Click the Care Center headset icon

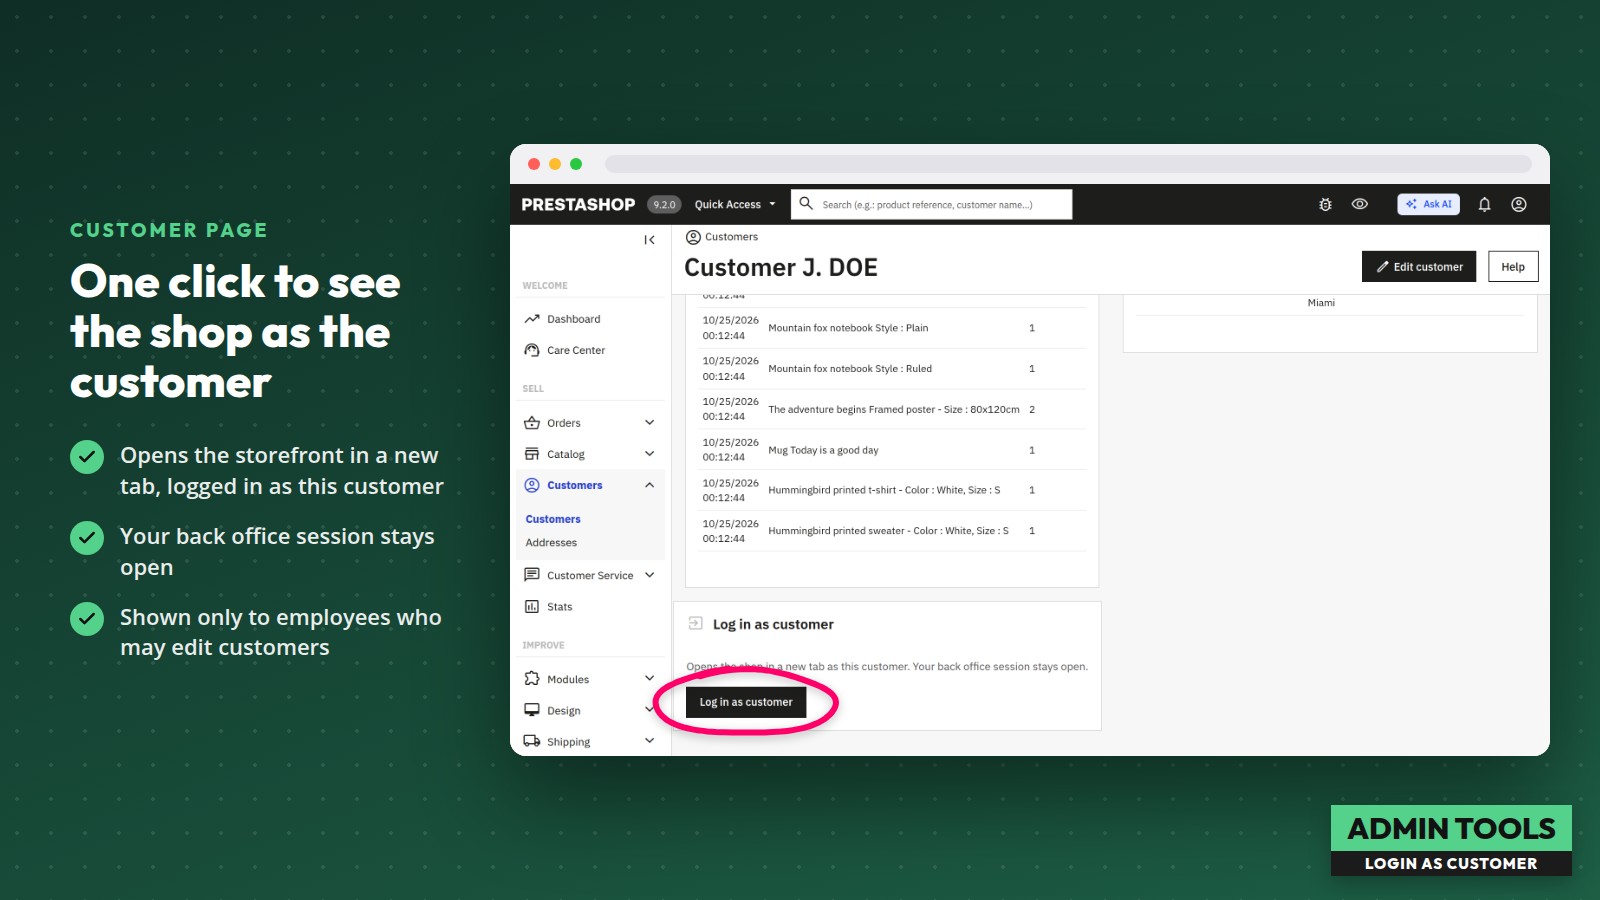532,350
